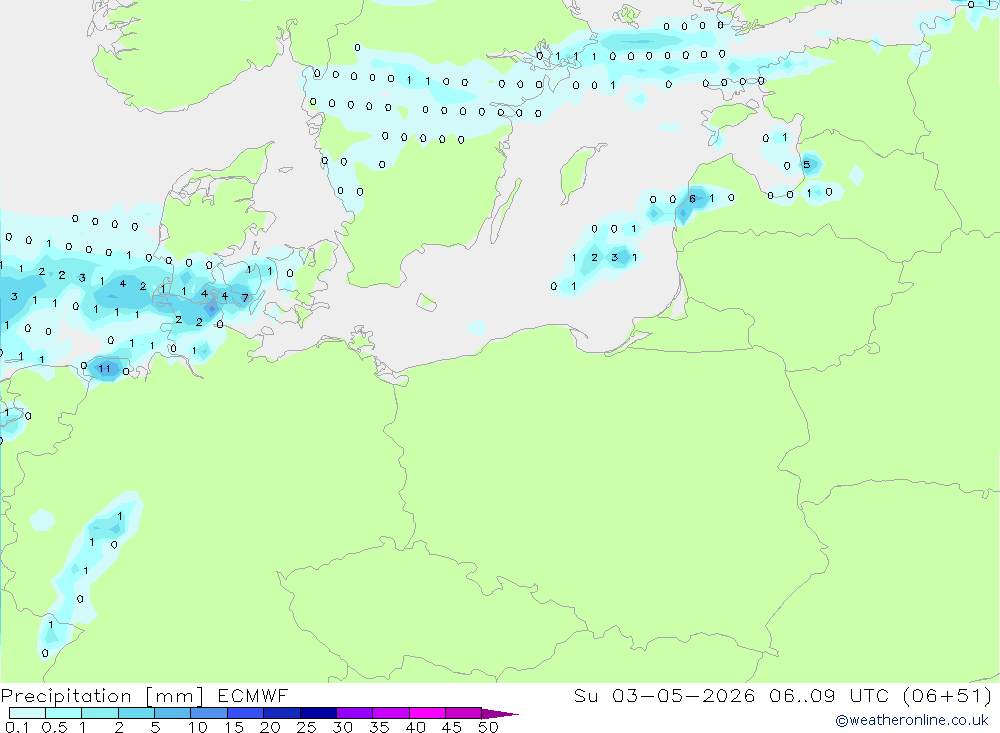Click the legend scale label '30'
1000x733 pixels.
point(342,727)
